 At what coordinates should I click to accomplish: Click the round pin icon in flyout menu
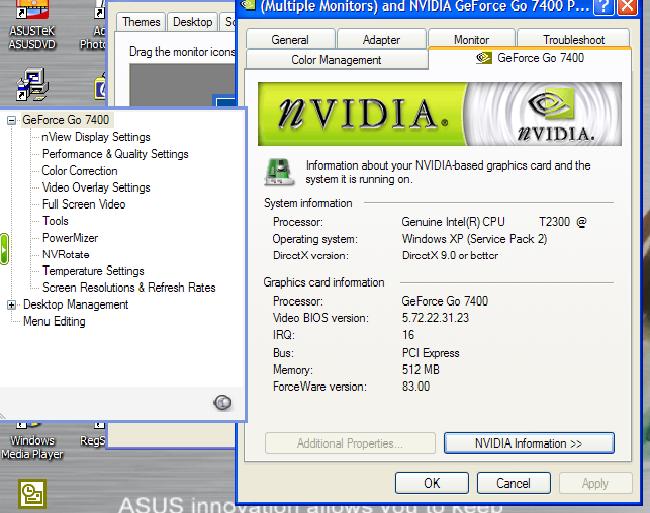[x=222, y=402]
